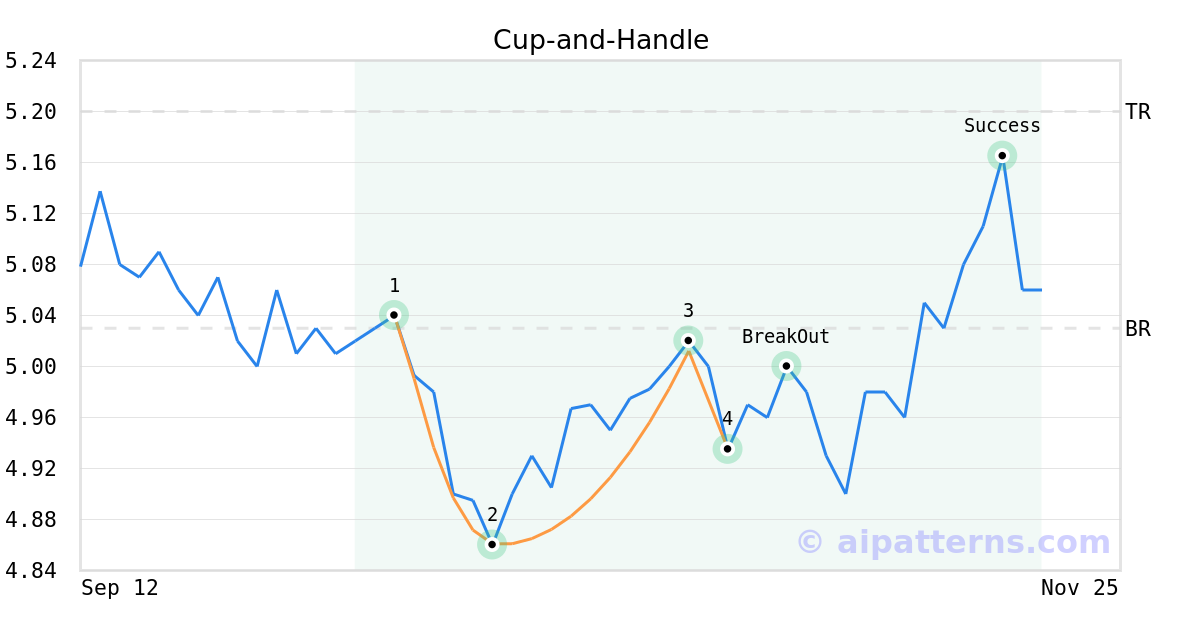Viewport: 1200px width, 630px height.
Task: Click the 'Success' text annotation
Action: click(1002, 126)
